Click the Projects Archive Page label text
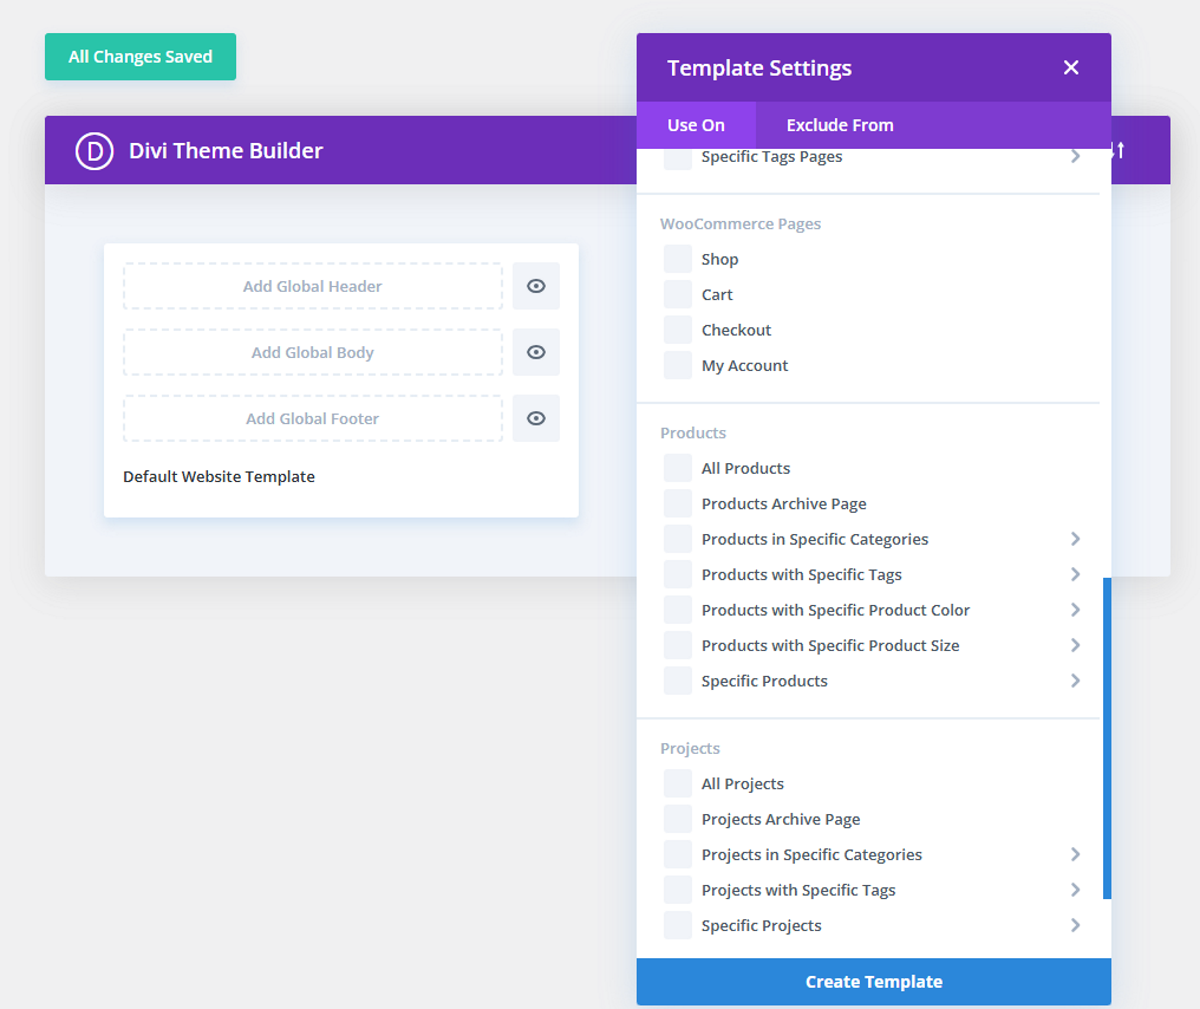The height and width of the screenshot is (1009, 1200). (781, 819)
